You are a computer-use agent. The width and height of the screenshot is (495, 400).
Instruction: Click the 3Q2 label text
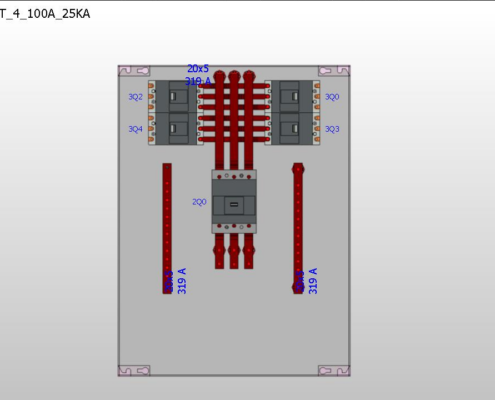click(x=135, y=97)
